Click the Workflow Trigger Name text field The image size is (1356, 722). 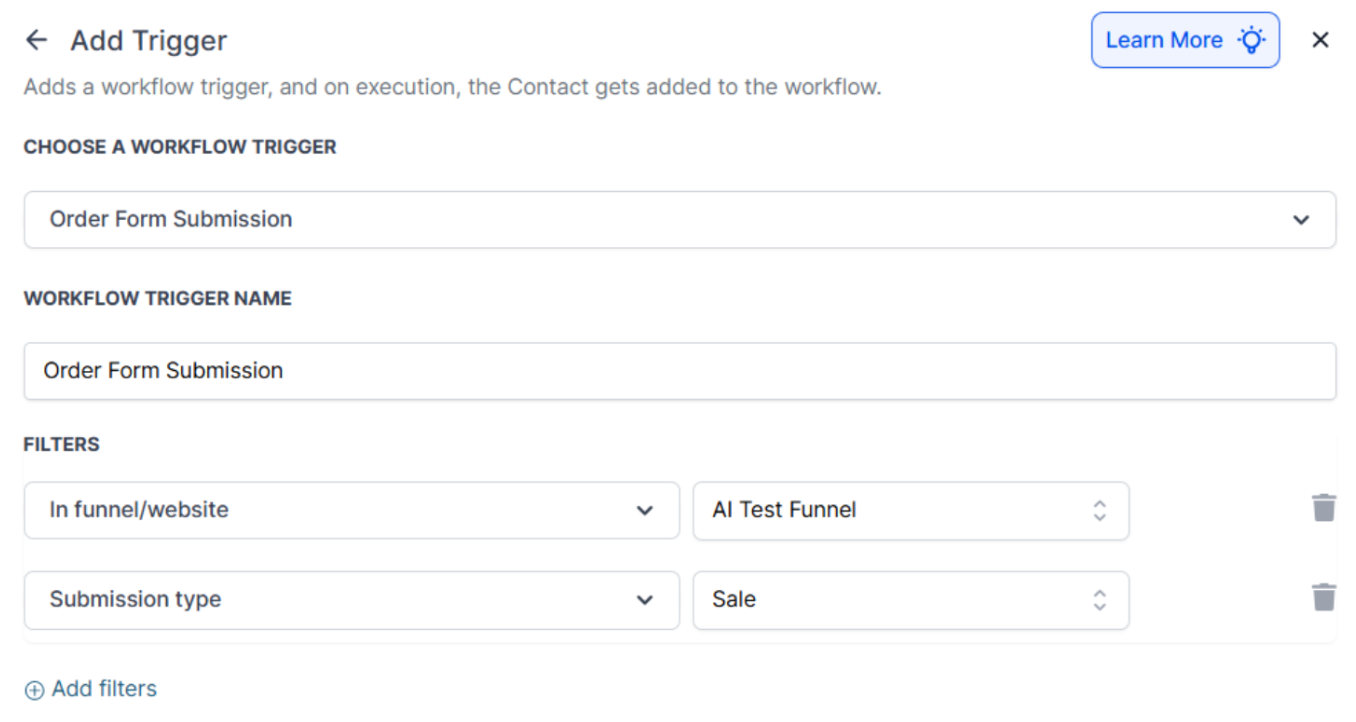[680, 371]
